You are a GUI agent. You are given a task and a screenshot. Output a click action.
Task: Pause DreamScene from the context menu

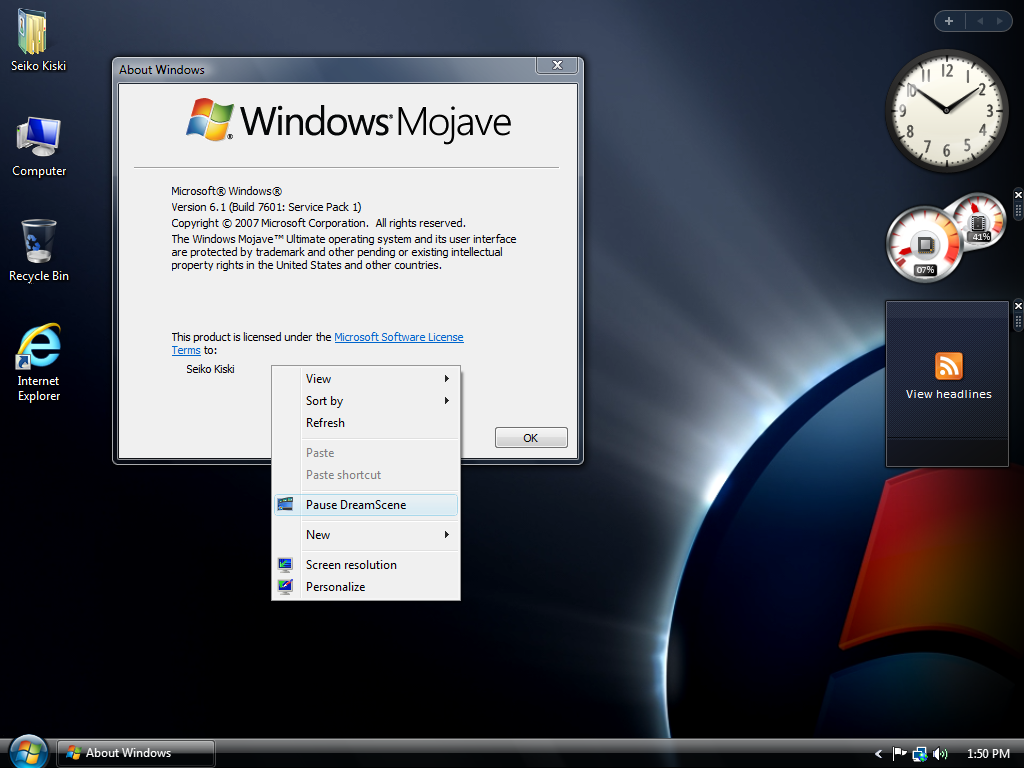pos(356,505)
